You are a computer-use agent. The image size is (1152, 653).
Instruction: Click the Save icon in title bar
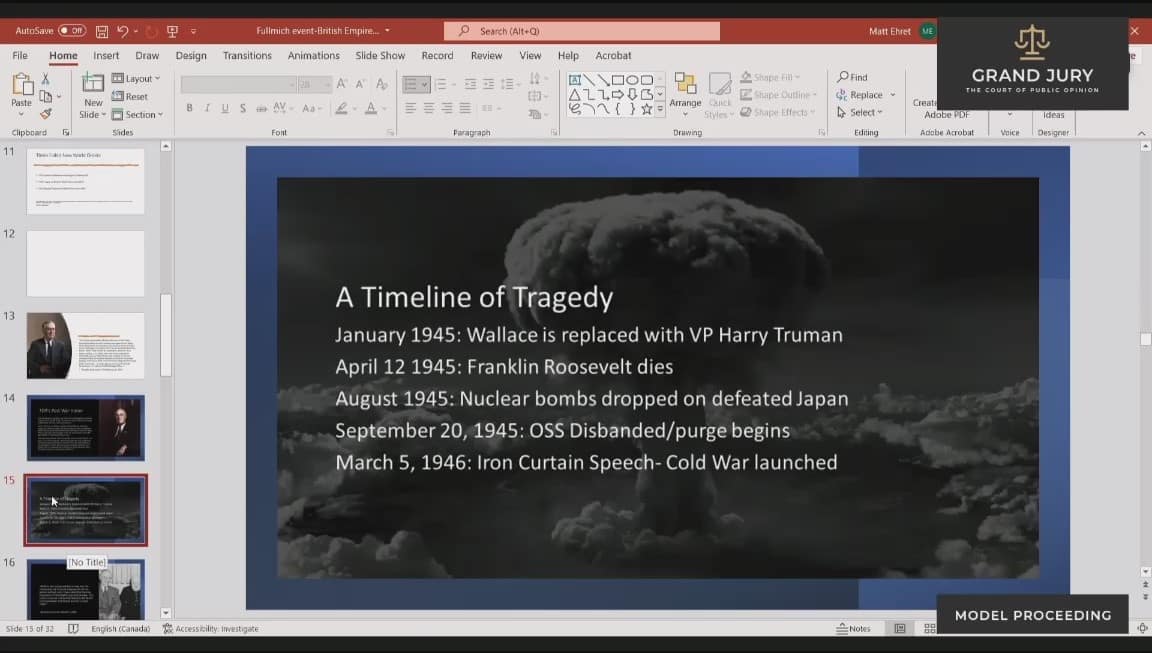(x=101, y=31)
